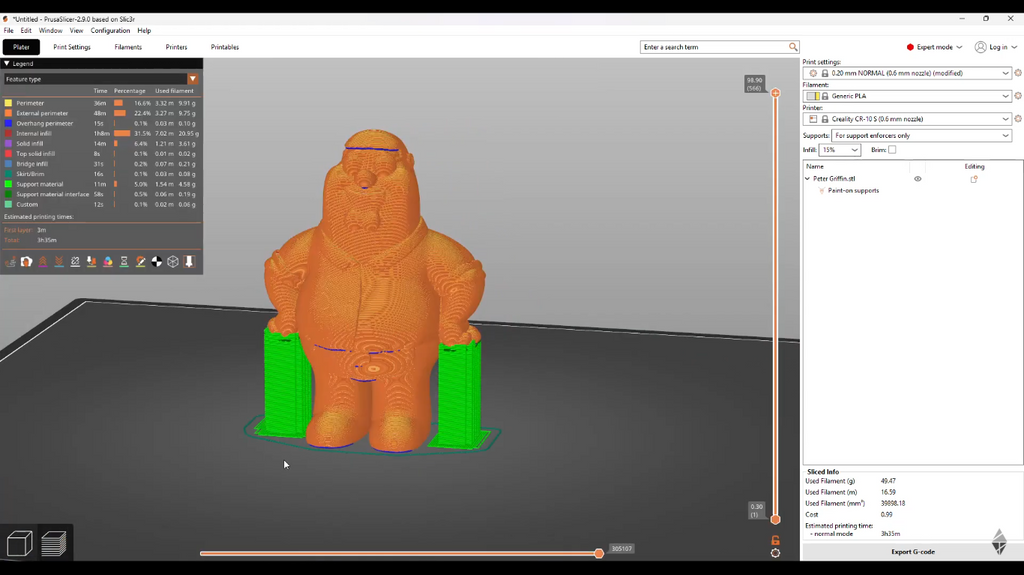
Task: Switch to layers preview view icon
Action: 54,543
